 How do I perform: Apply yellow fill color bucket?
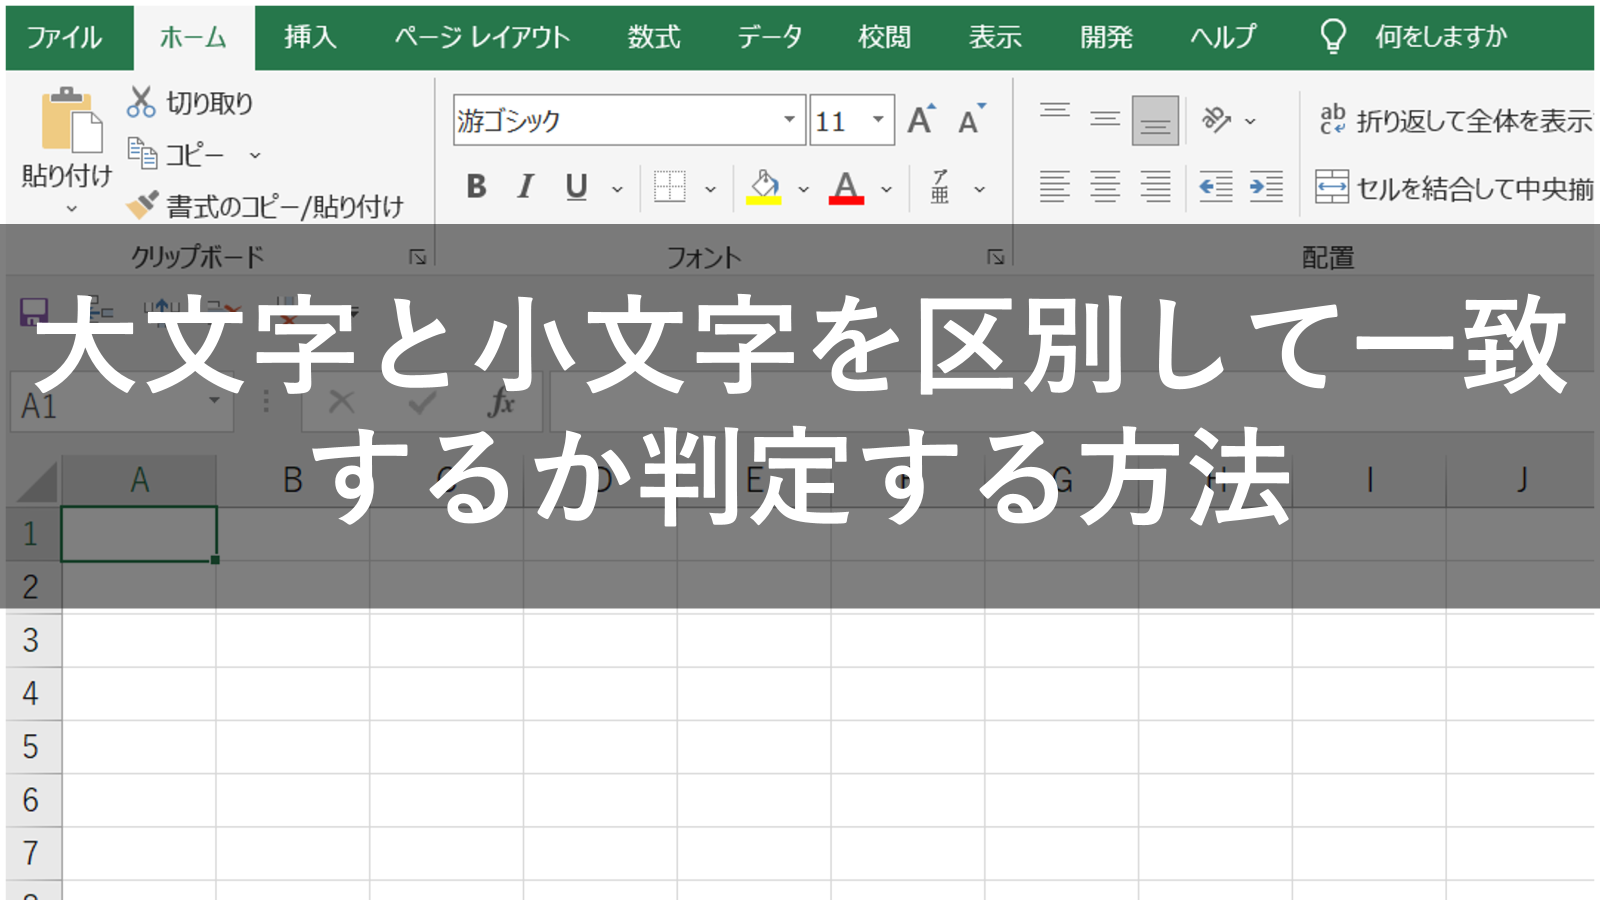coord(764,186)
